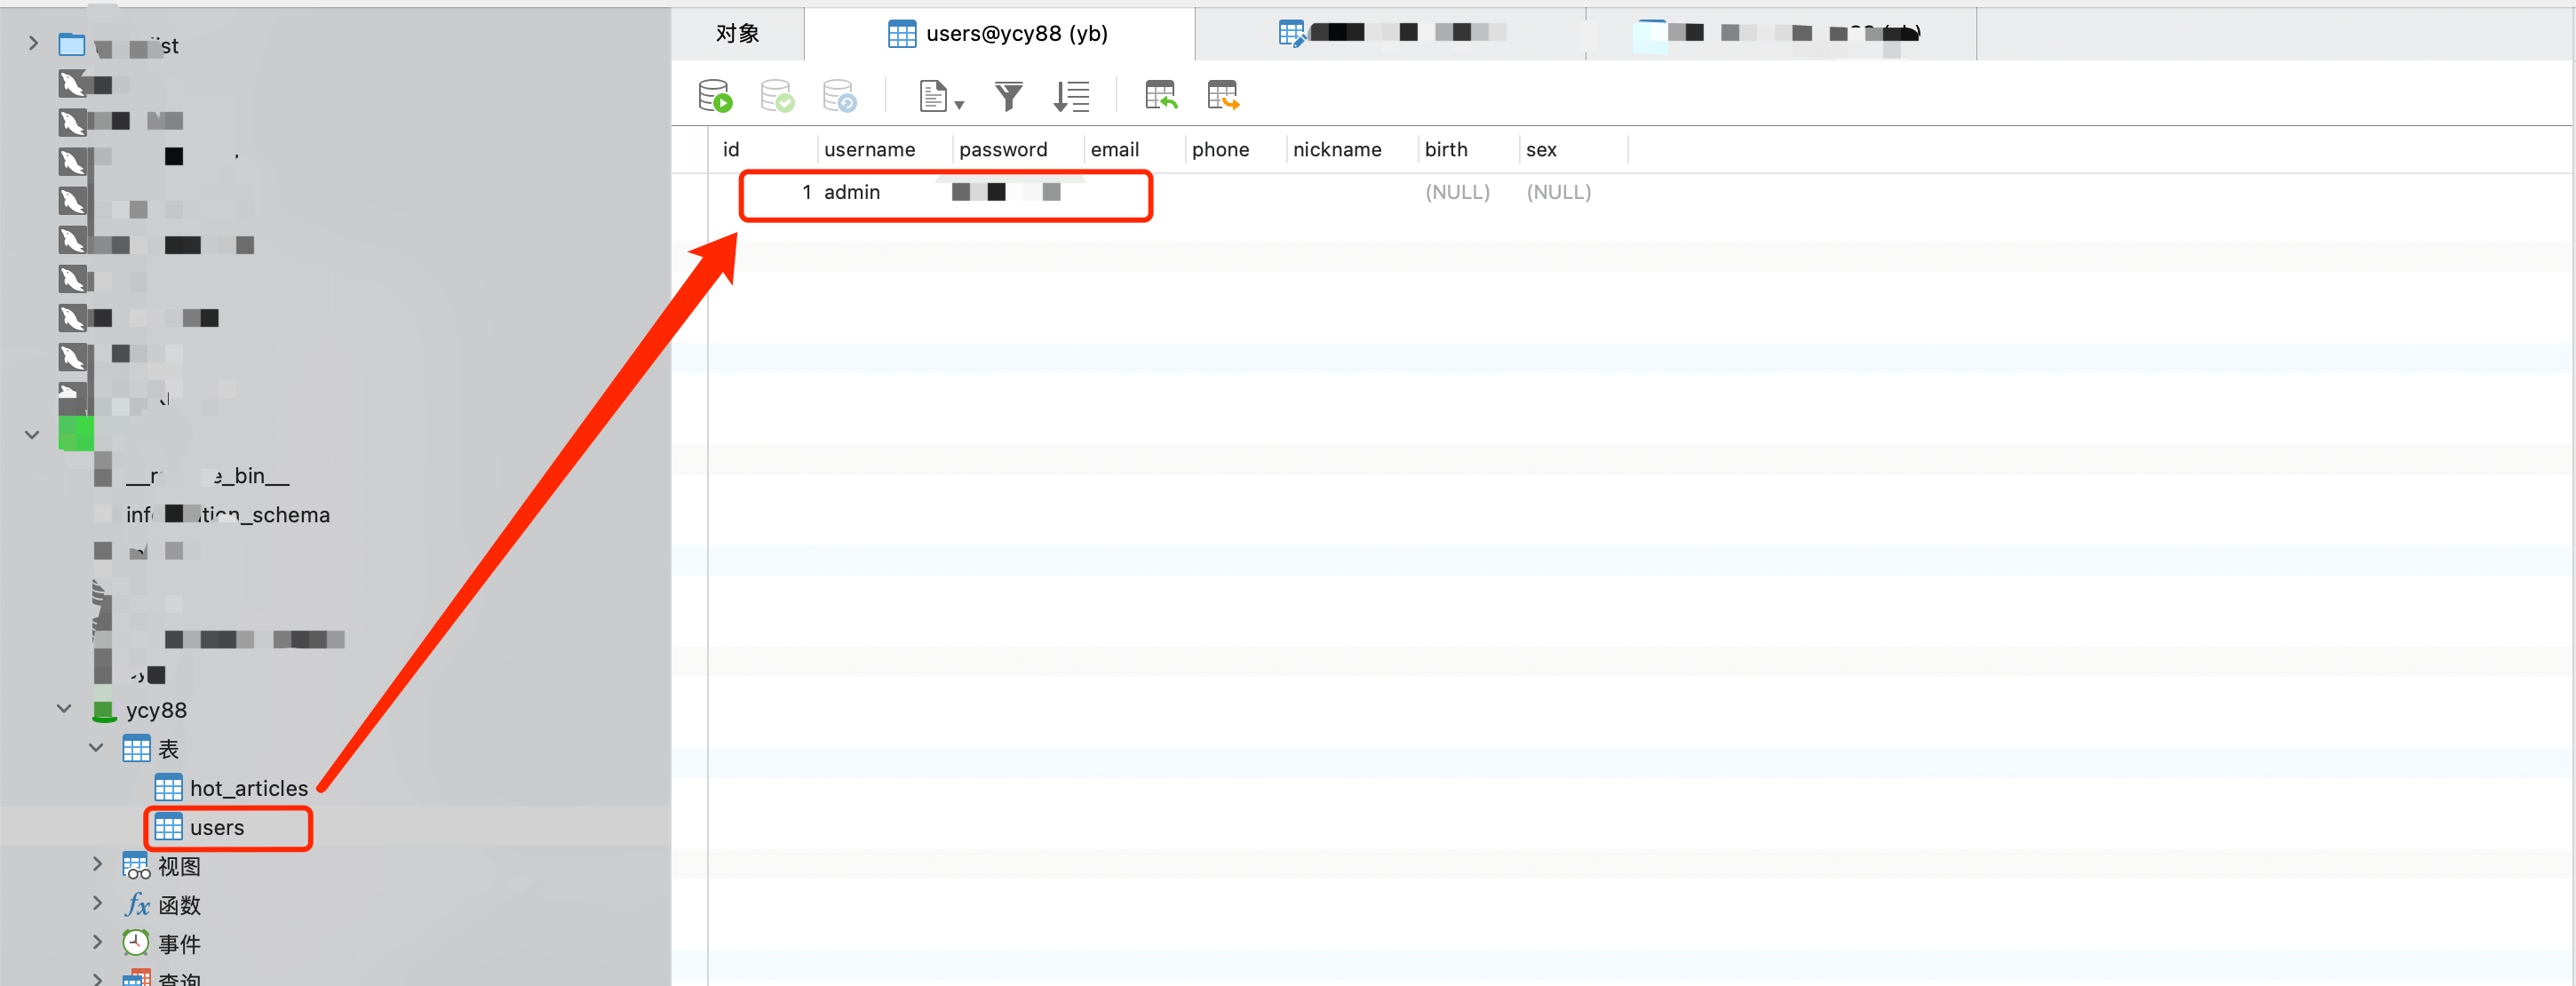Click the rollback transaction toolbar icon
The image size is (2576, 986).
click(x=838, y=96)
